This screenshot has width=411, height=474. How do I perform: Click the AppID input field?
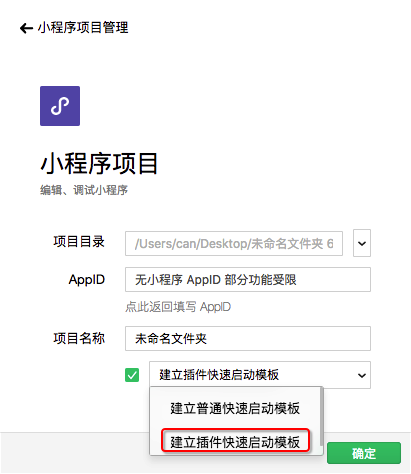(x=248, y=279)
